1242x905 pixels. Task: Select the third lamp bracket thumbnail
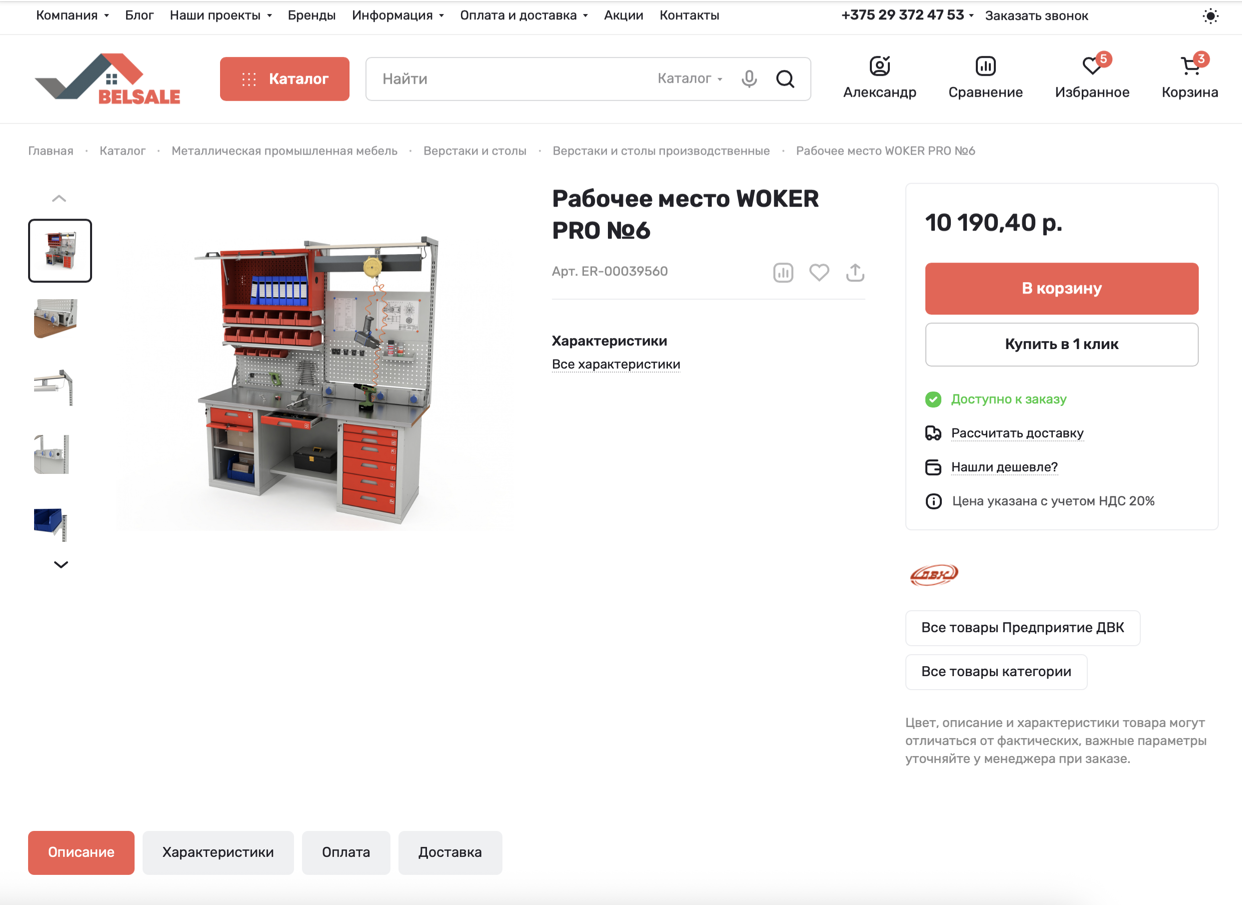(54, 387)
